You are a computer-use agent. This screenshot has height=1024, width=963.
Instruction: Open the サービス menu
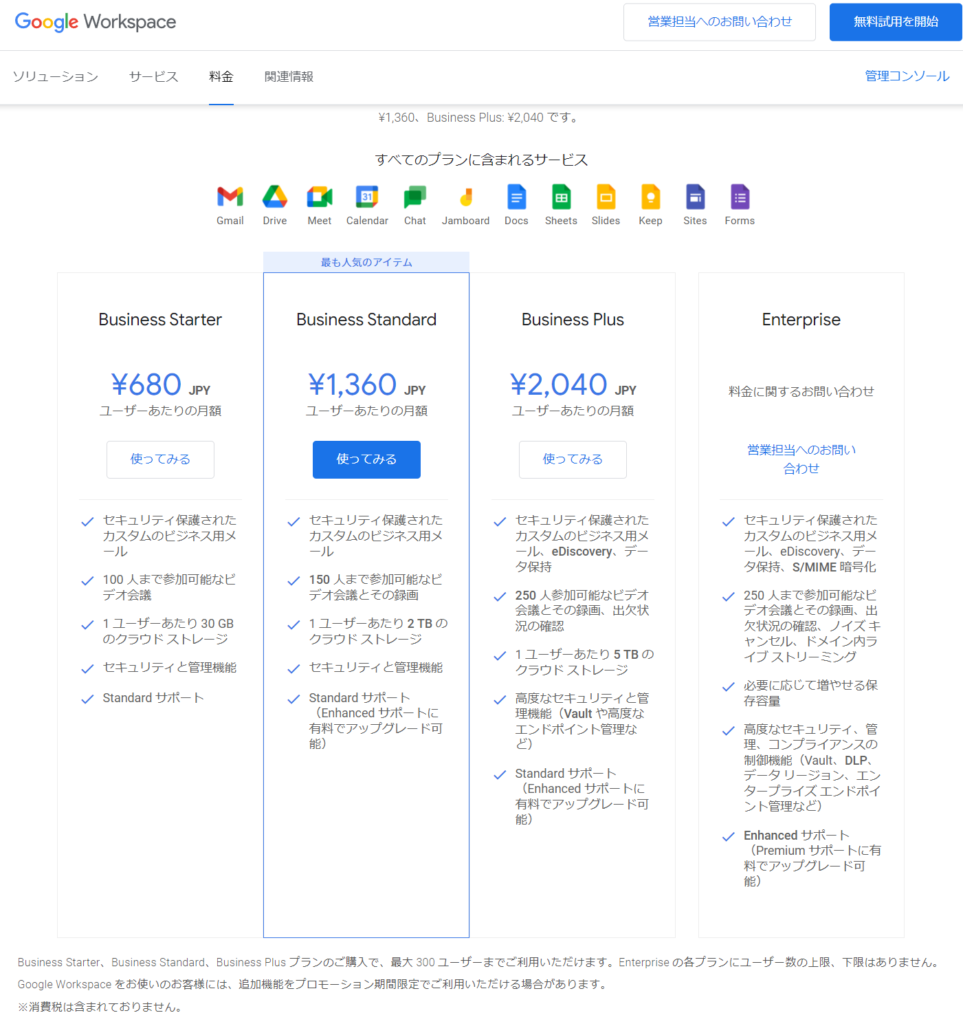click(x=153, y=76)
